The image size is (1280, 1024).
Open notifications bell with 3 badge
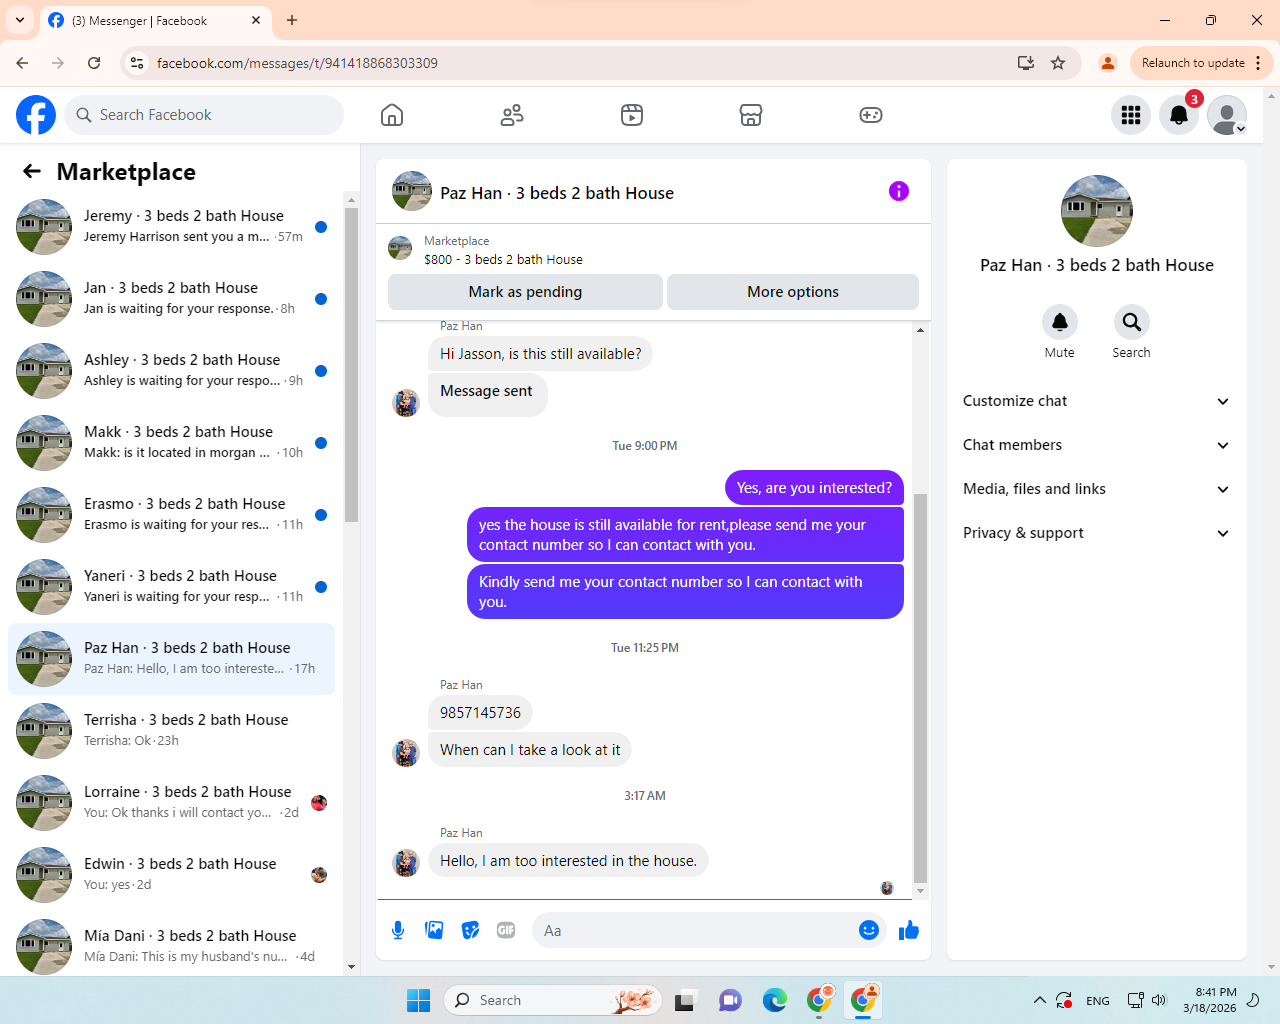click(1179, 115)
